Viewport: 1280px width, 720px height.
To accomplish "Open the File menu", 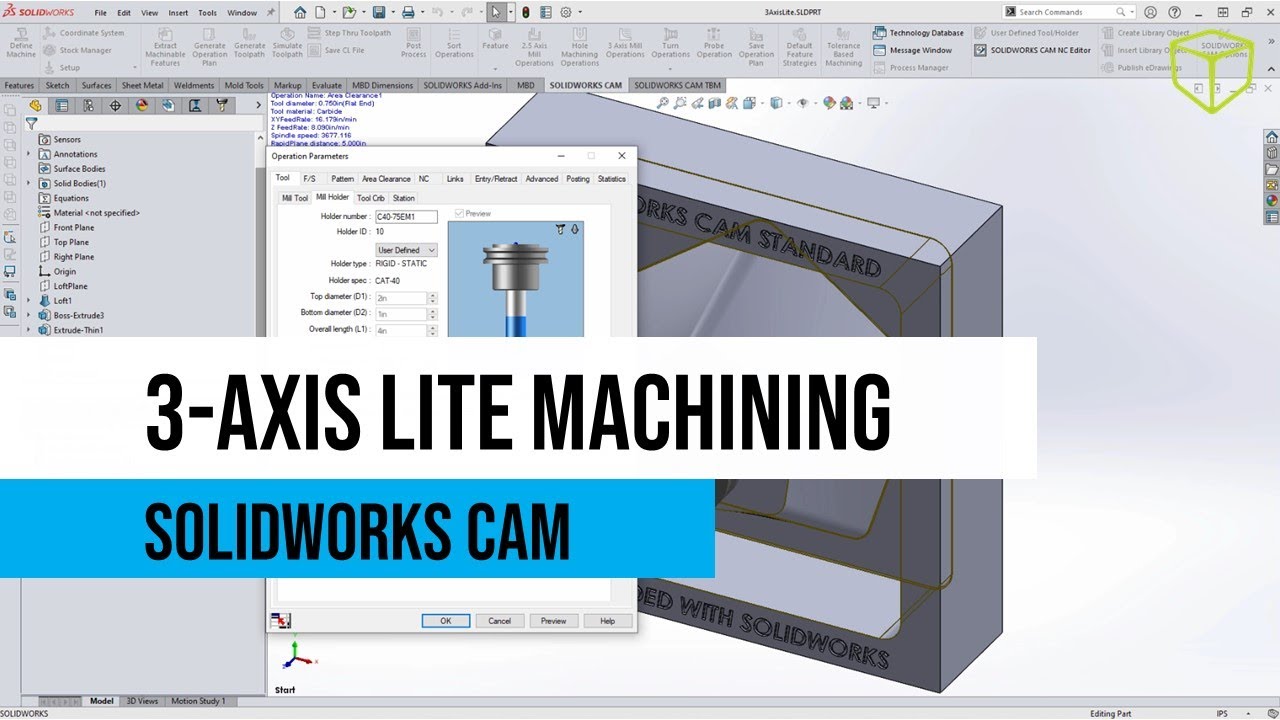I will click(100, 13).
